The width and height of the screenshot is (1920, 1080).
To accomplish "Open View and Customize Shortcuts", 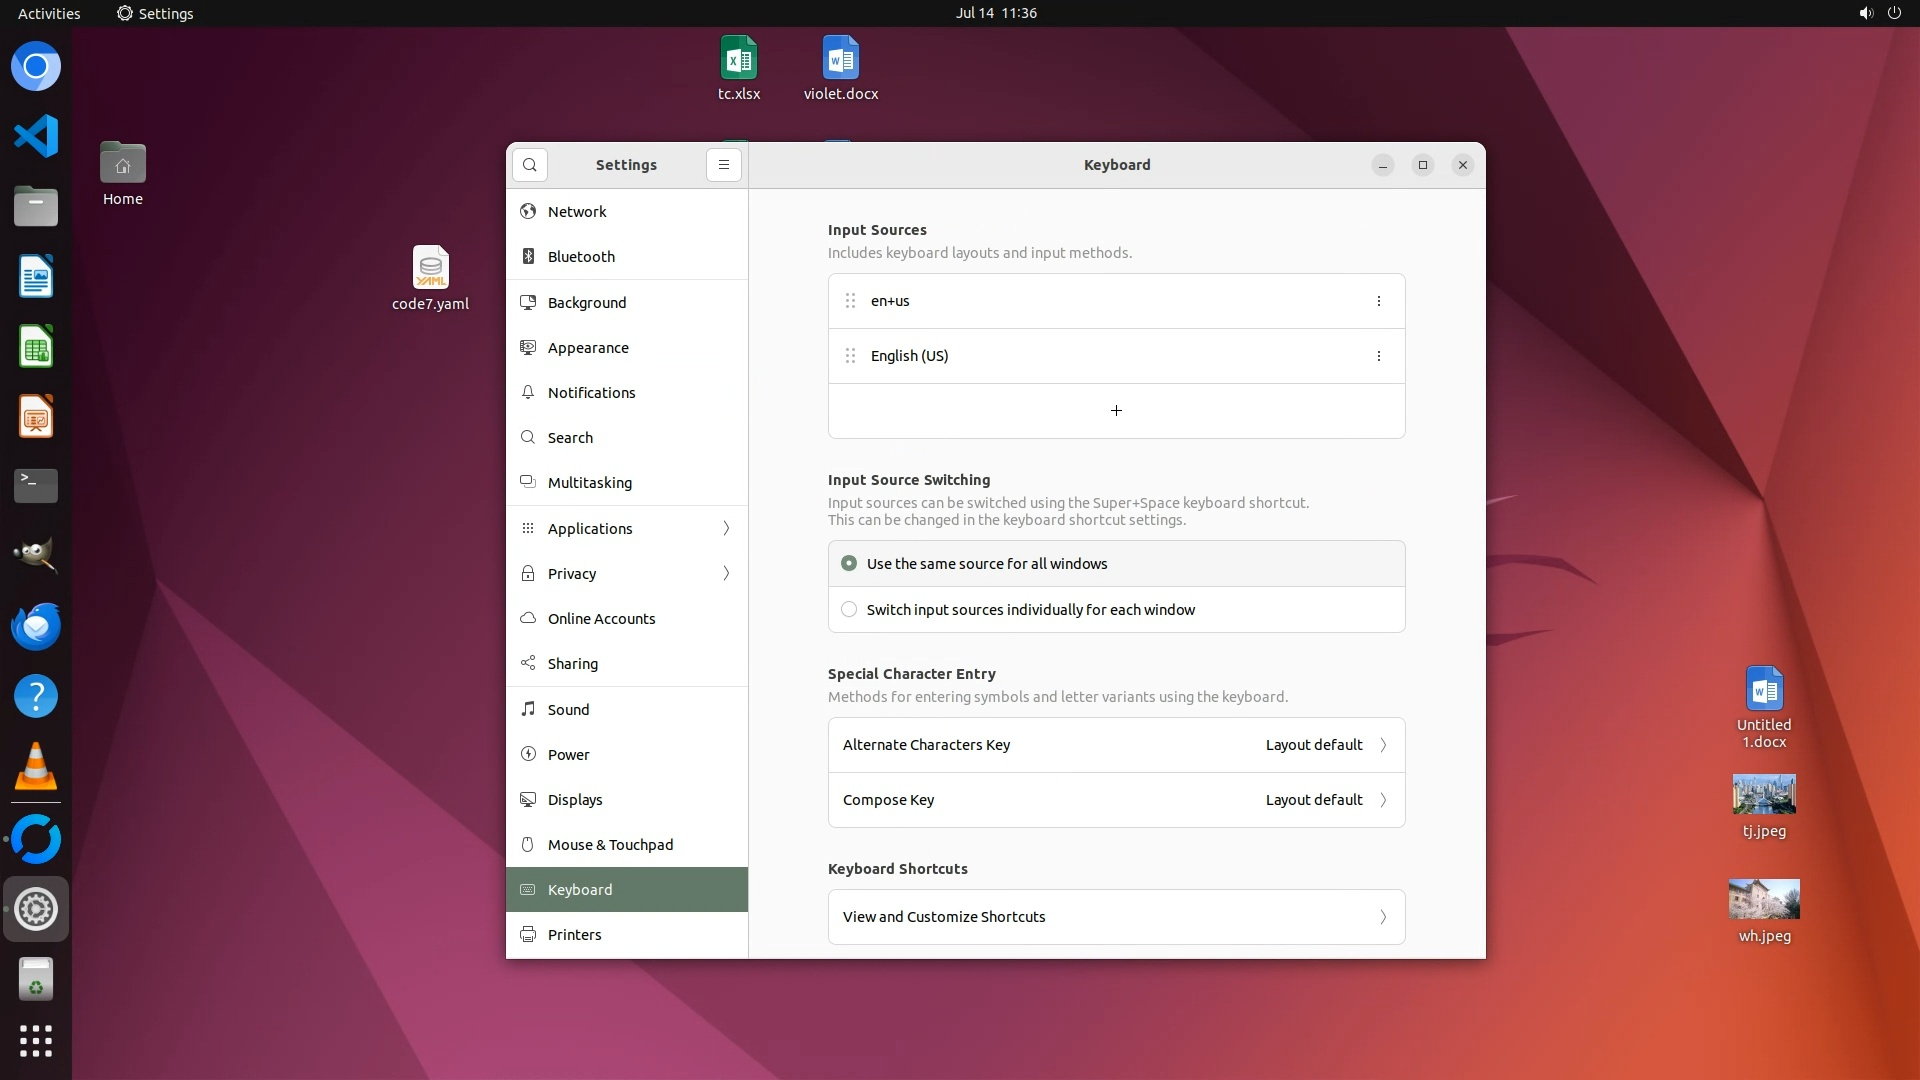I will (x=1116, y=917).
